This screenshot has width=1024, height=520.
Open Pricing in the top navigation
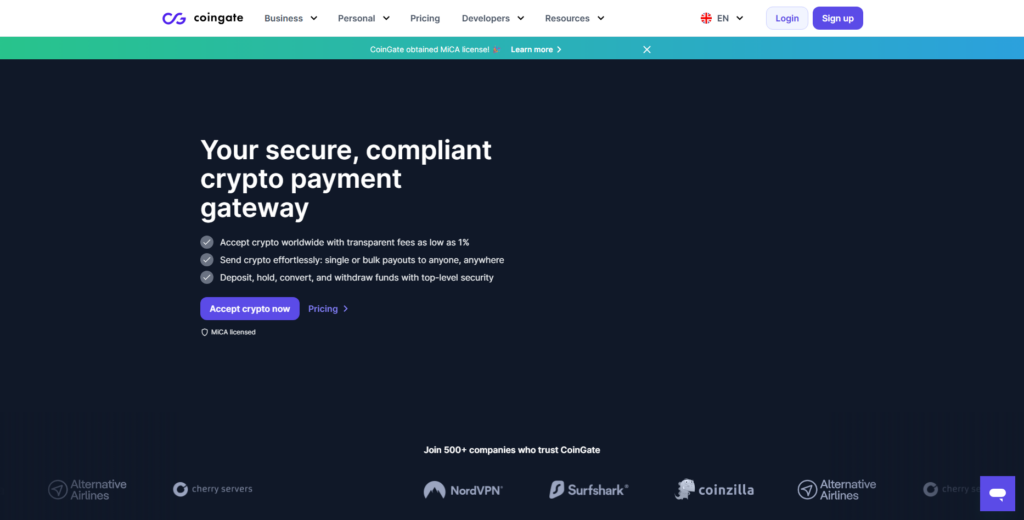pos(425,18)
